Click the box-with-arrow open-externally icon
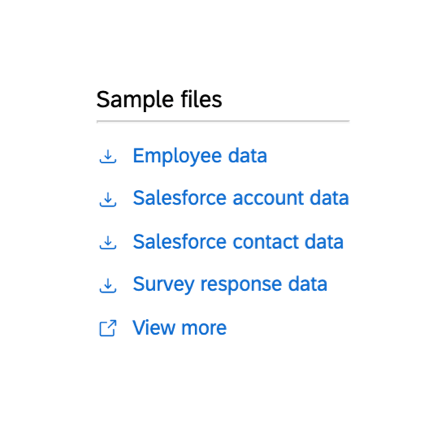This screenshot has width=425, height=425. [x=108, y=328]
